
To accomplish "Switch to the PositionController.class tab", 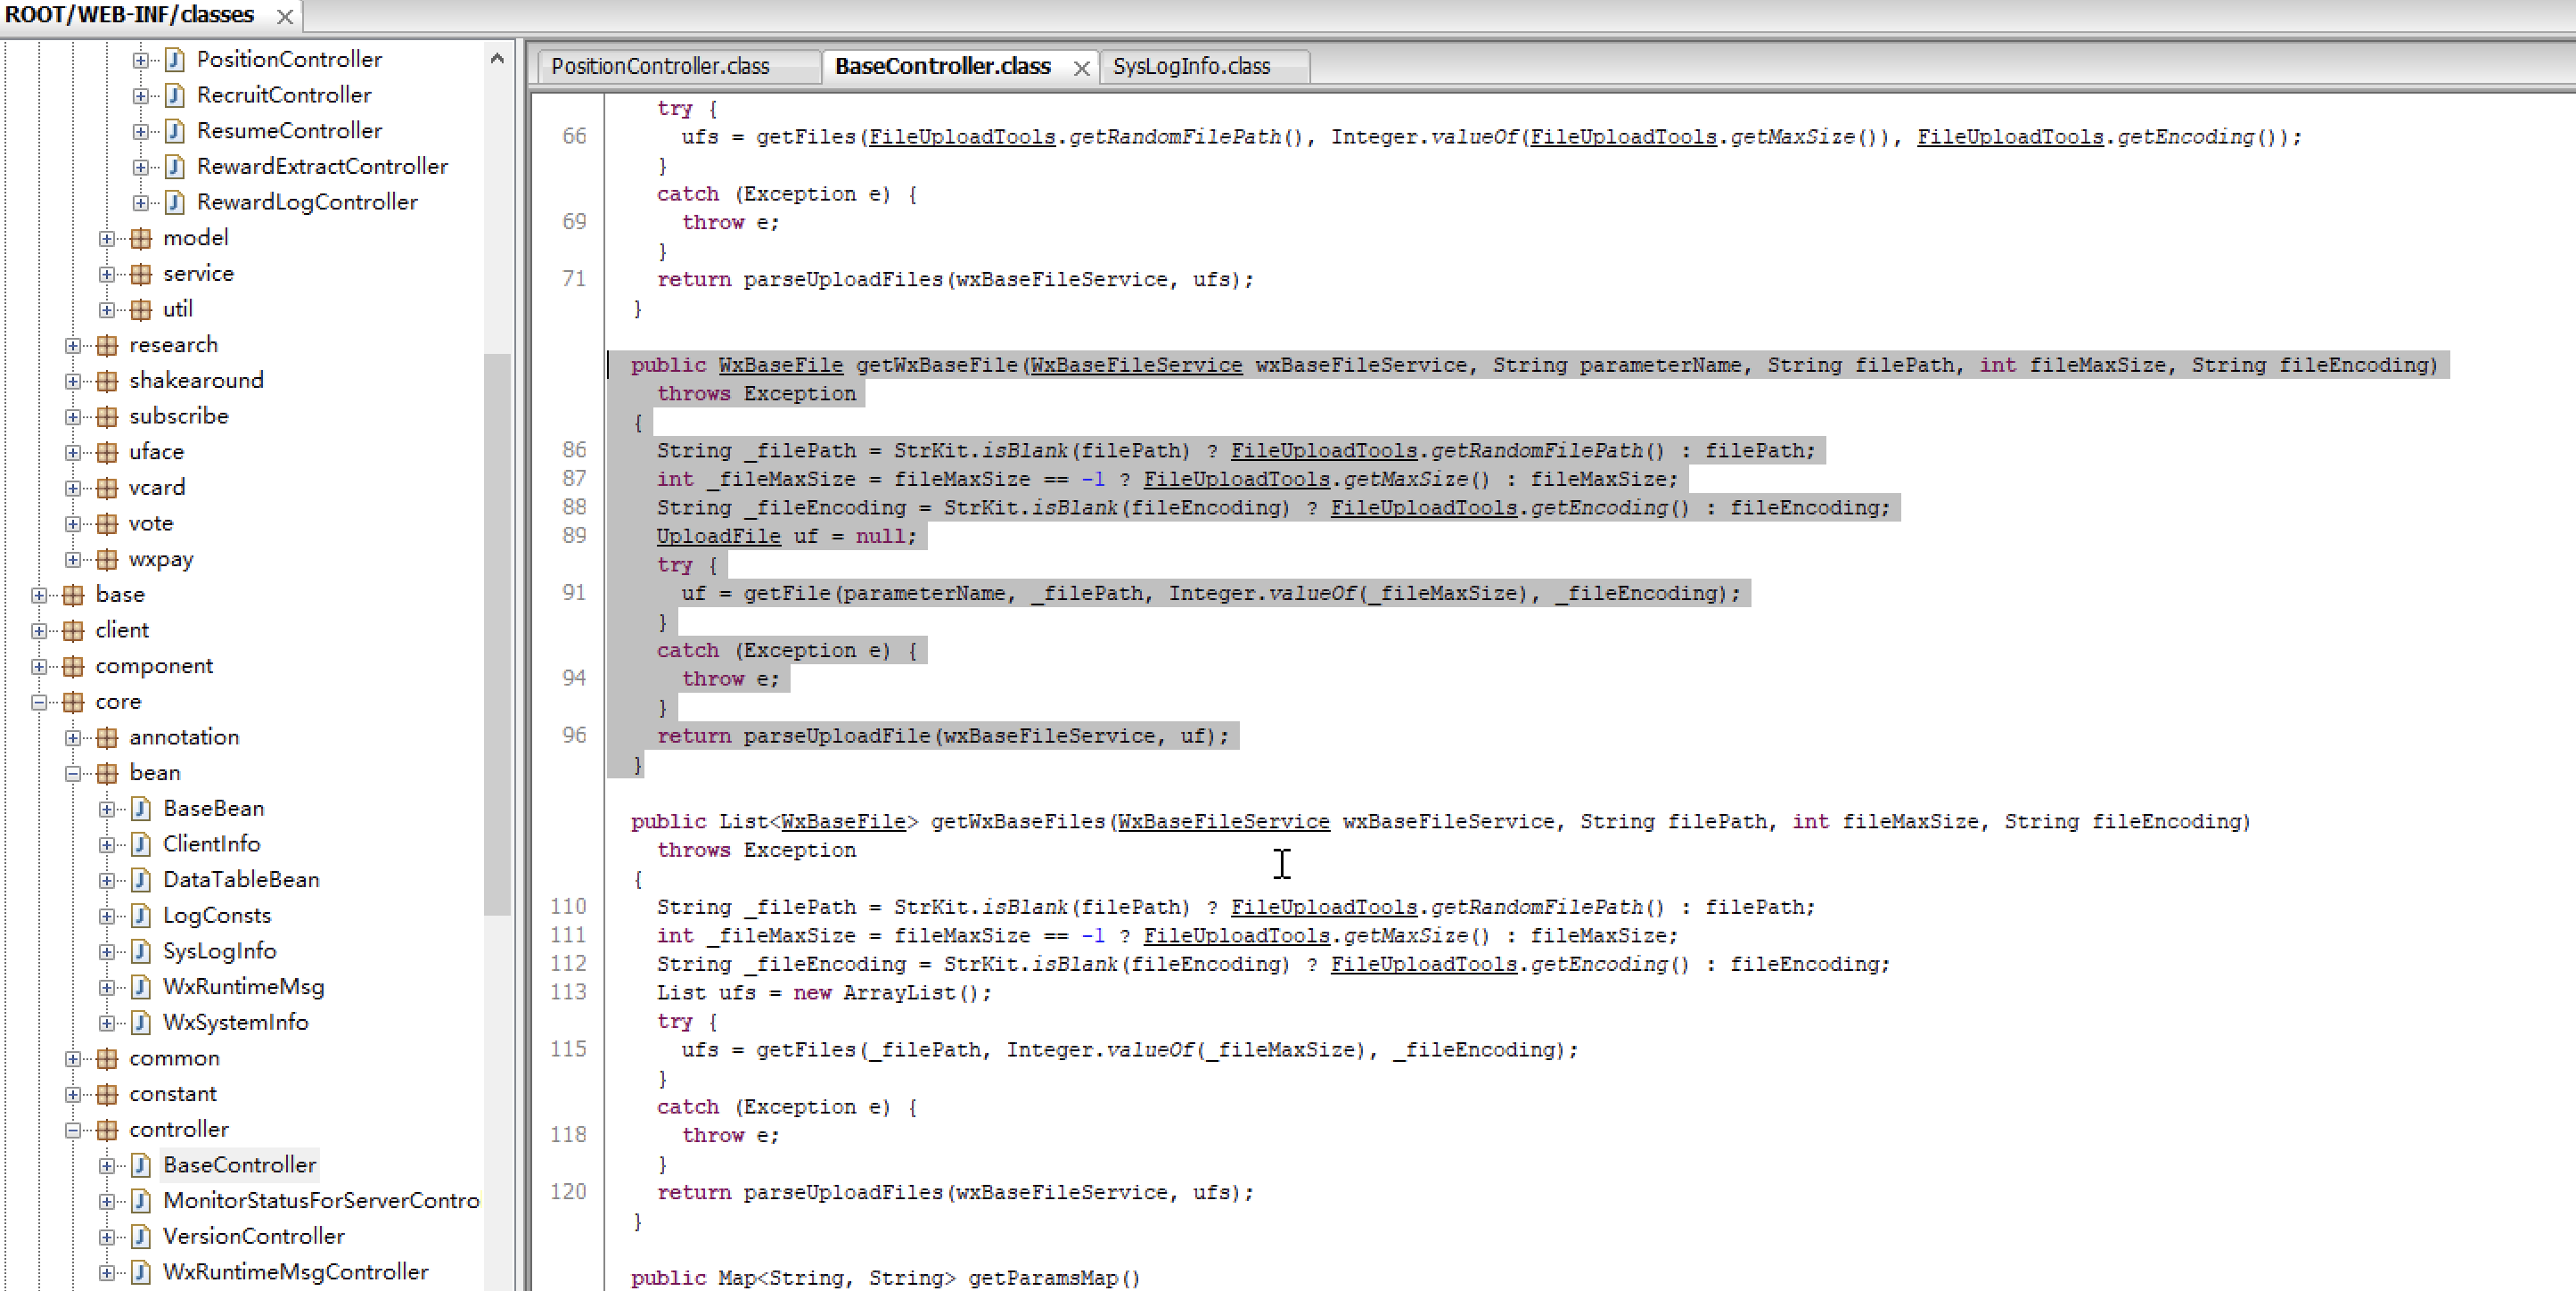I will pos(660,66).
